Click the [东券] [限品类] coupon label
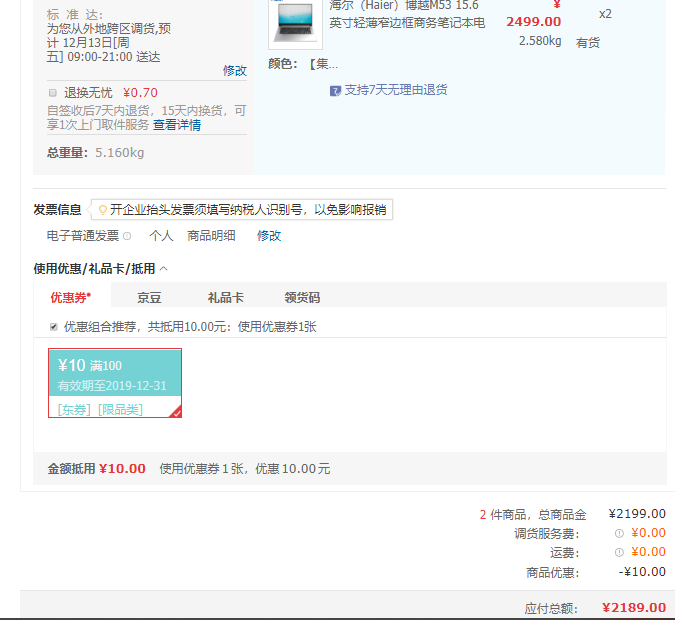Image resolution: width=675 pixels, height=620 pixels. click(x=100, y=409)
